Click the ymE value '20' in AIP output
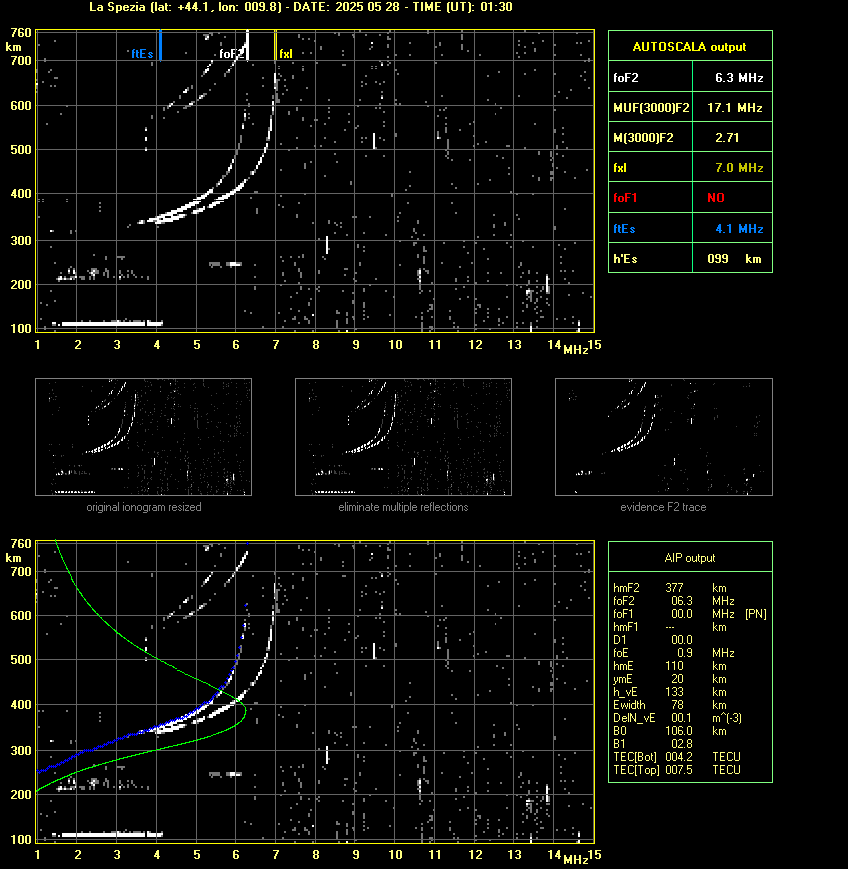Image resolution: width=848 pixels, height=869 pixels. pyautogui.click(x=677, y=679)
